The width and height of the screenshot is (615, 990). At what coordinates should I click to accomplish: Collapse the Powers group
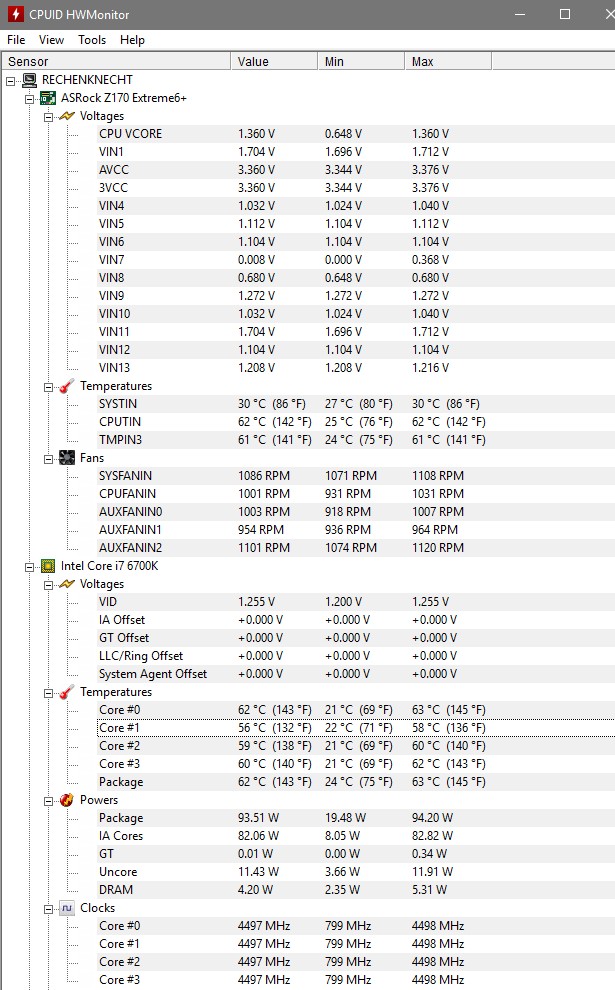tap(48, 801)
